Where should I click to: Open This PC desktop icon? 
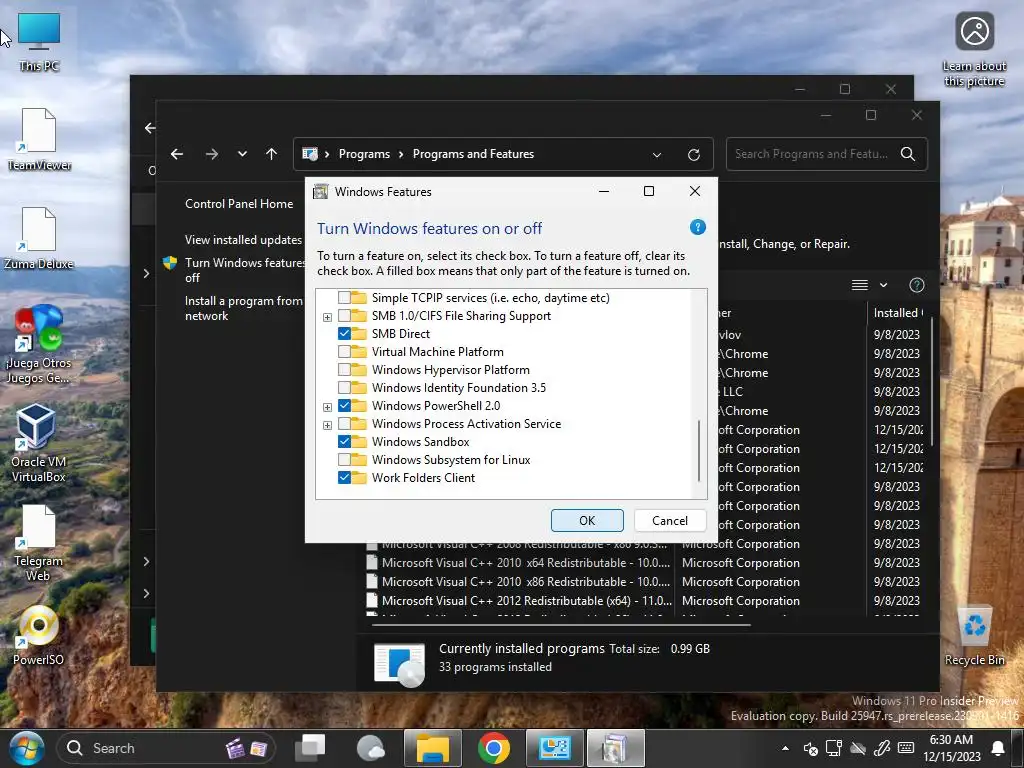click(39, 41)
